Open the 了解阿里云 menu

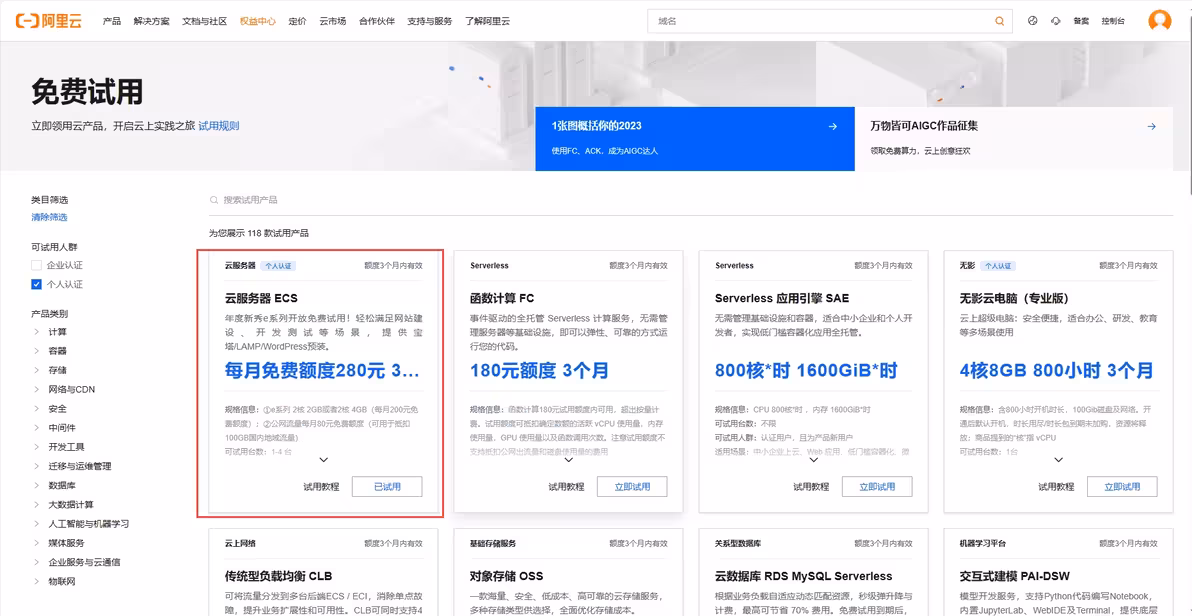coord(487,21)
